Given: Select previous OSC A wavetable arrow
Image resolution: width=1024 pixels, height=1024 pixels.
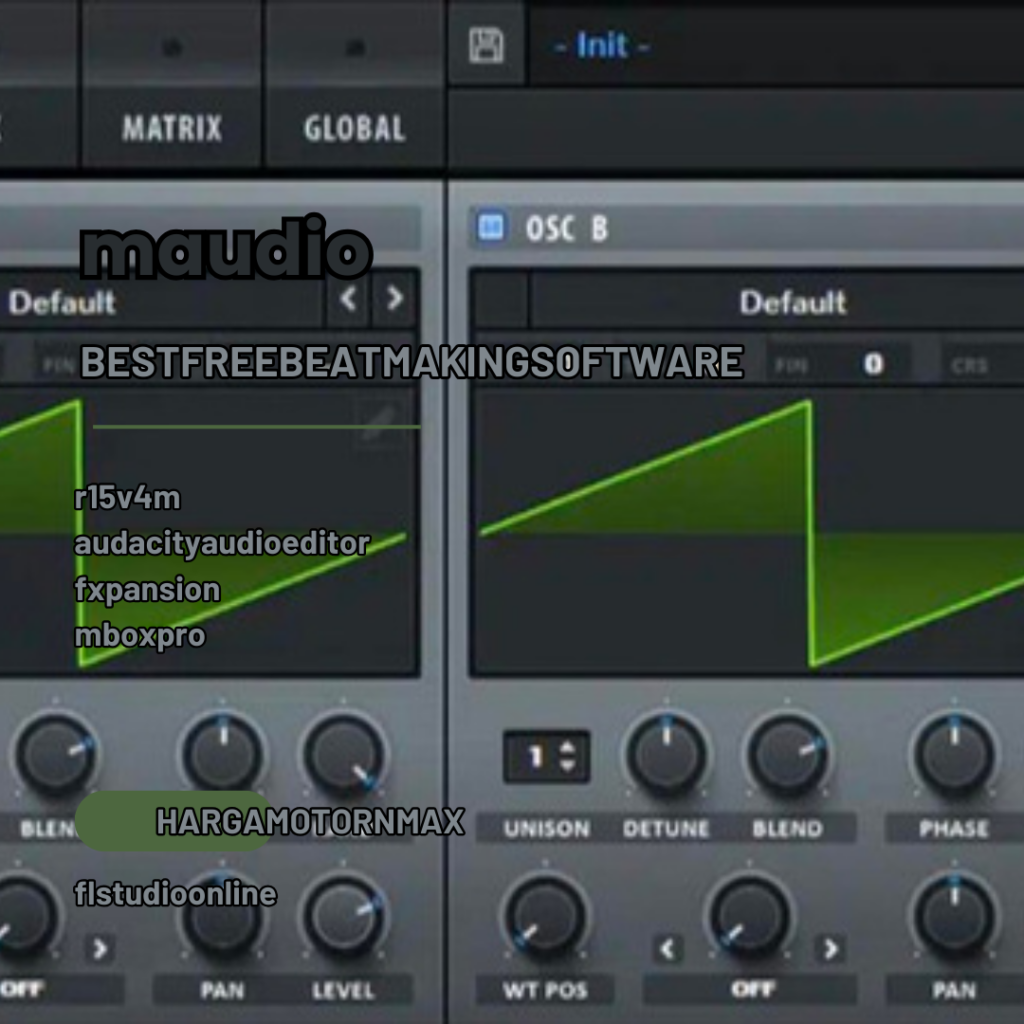Looking at the screenshot, I should [348, 299].
